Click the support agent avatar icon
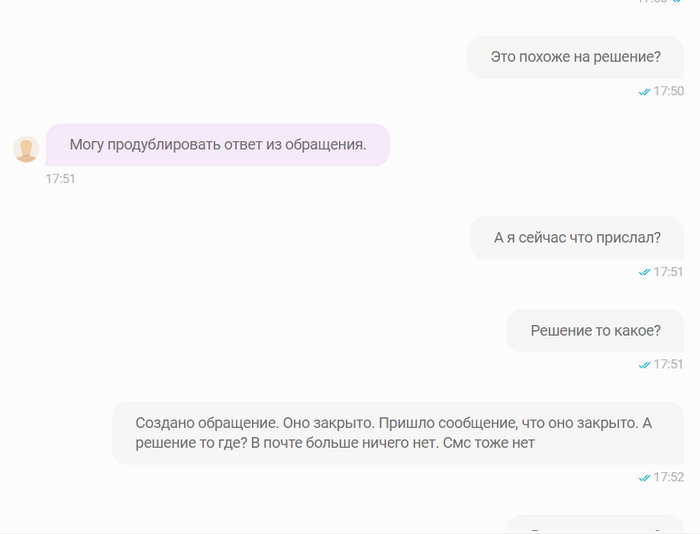The width and height of the screenshot is (700, 534). click(x=26, y=149)
